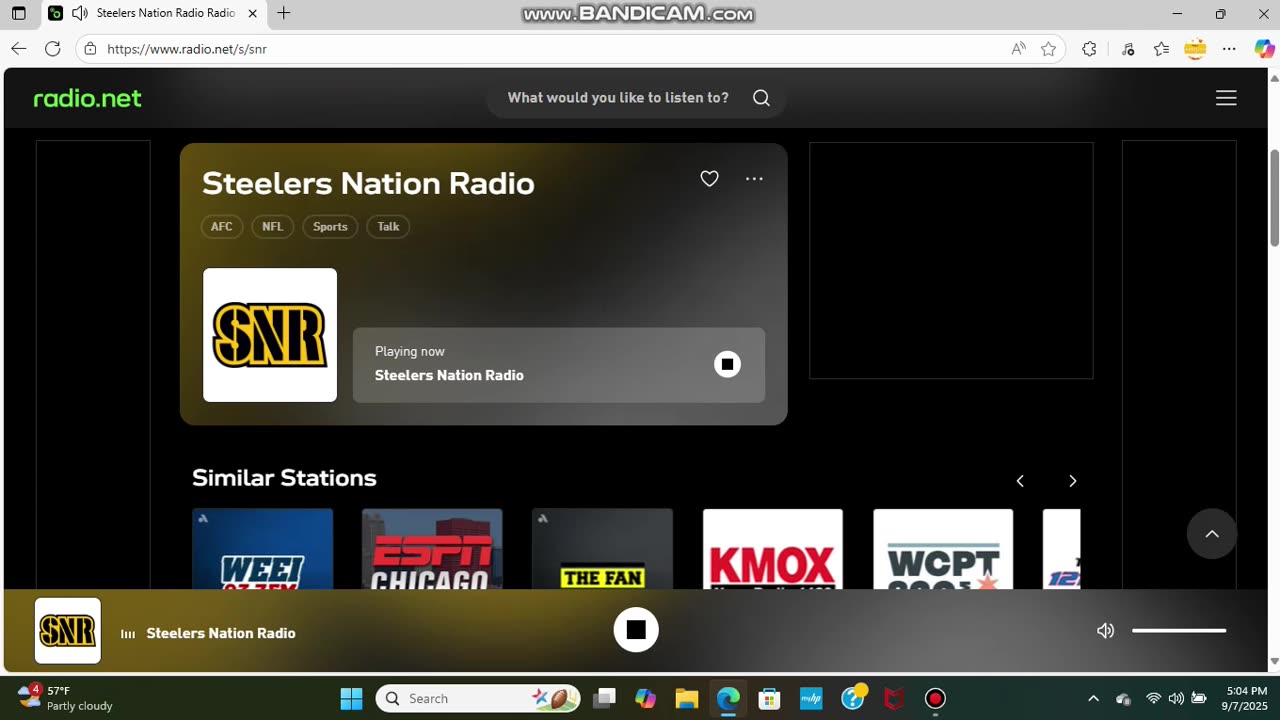Open a new browser tab
This screenshot has width=1280, height=720.
coord(284,14)
